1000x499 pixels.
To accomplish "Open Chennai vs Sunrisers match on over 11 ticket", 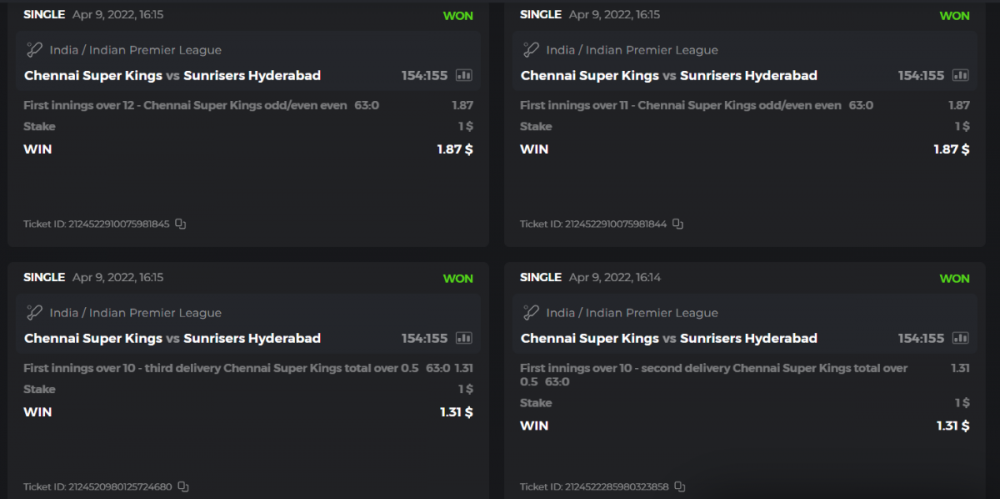I will click(668, 75).
